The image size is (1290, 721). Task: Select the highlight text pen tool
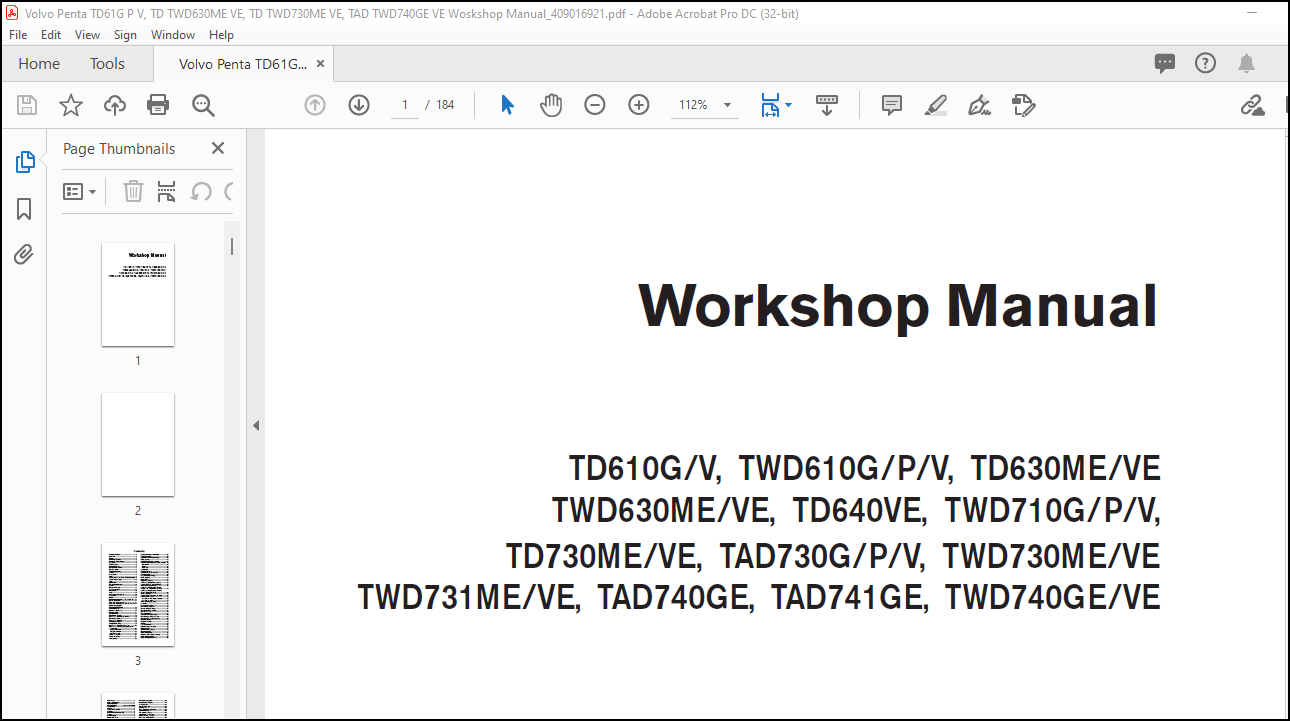pos(936,105)
